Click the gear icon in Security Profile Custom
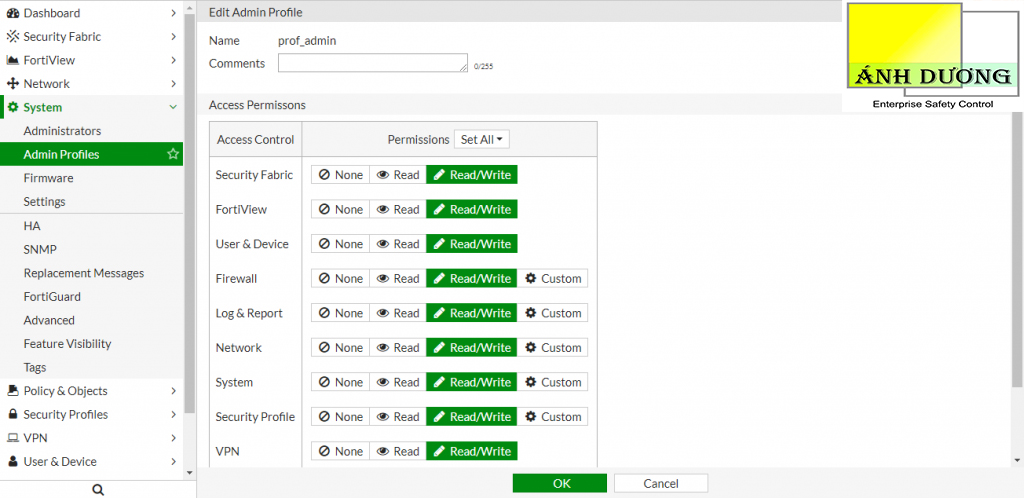The width and height of the screenshot is (1024, 498). pos(531,416)
